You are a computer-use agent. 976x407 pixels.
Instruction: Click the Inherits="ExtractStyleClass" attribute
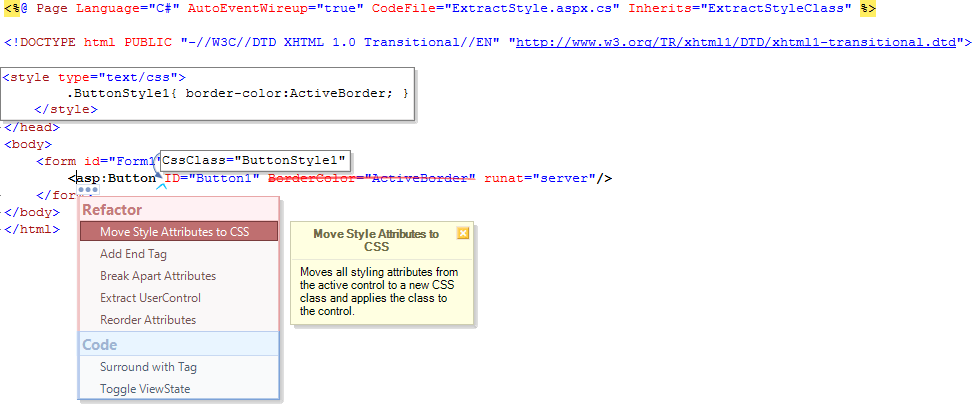click(740, 9)
